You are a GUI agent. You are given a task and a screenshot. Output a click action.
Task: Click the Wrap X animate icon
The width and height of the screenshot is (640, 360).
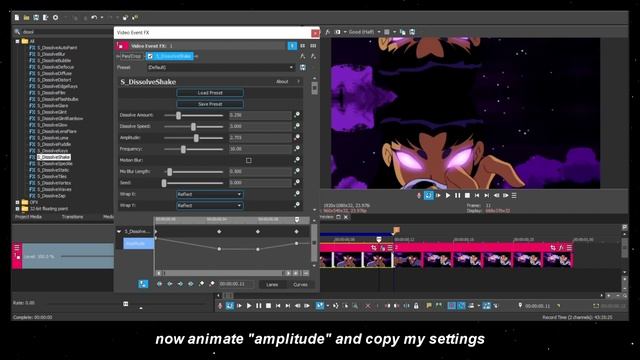click(x=297, y=193)
